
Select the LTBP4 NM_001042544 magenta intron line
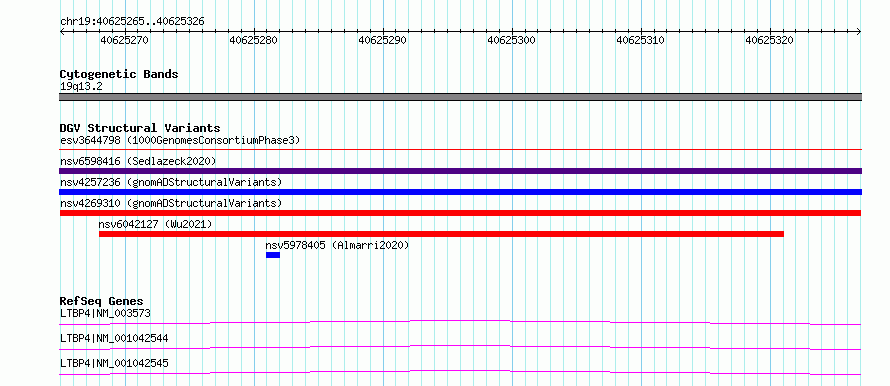pyautogui.click(x=460, y=347)
